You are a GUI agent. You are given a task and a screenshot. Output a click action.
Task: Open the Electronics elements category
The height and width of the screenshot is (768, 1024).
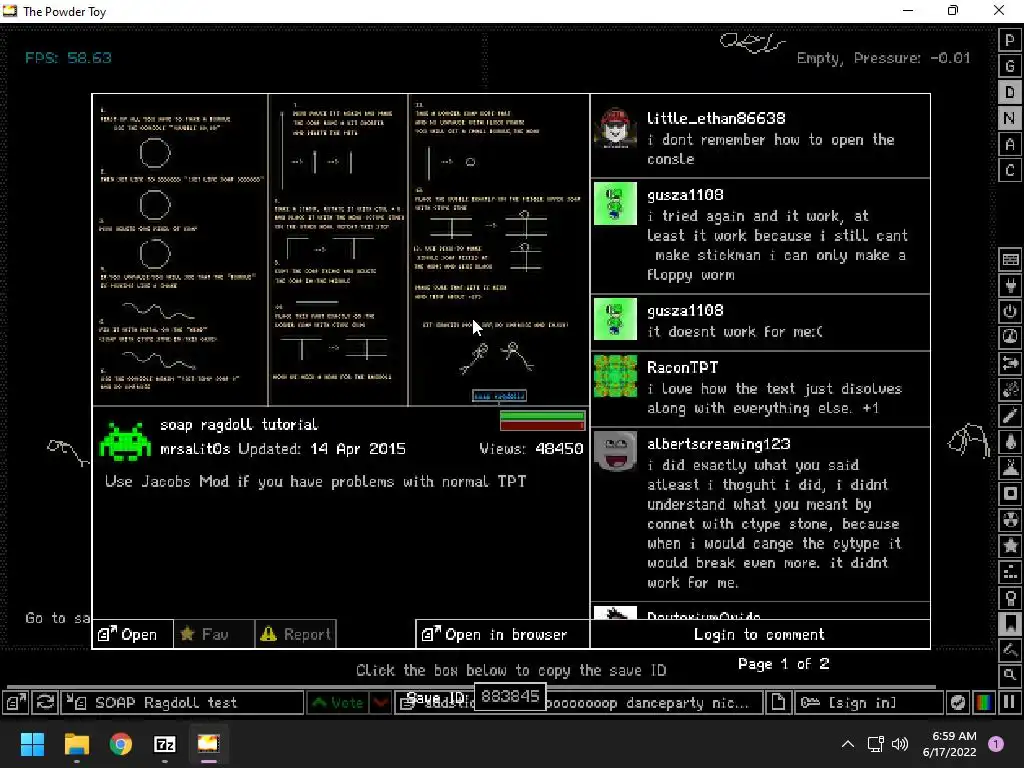(x=1010, y=285)
